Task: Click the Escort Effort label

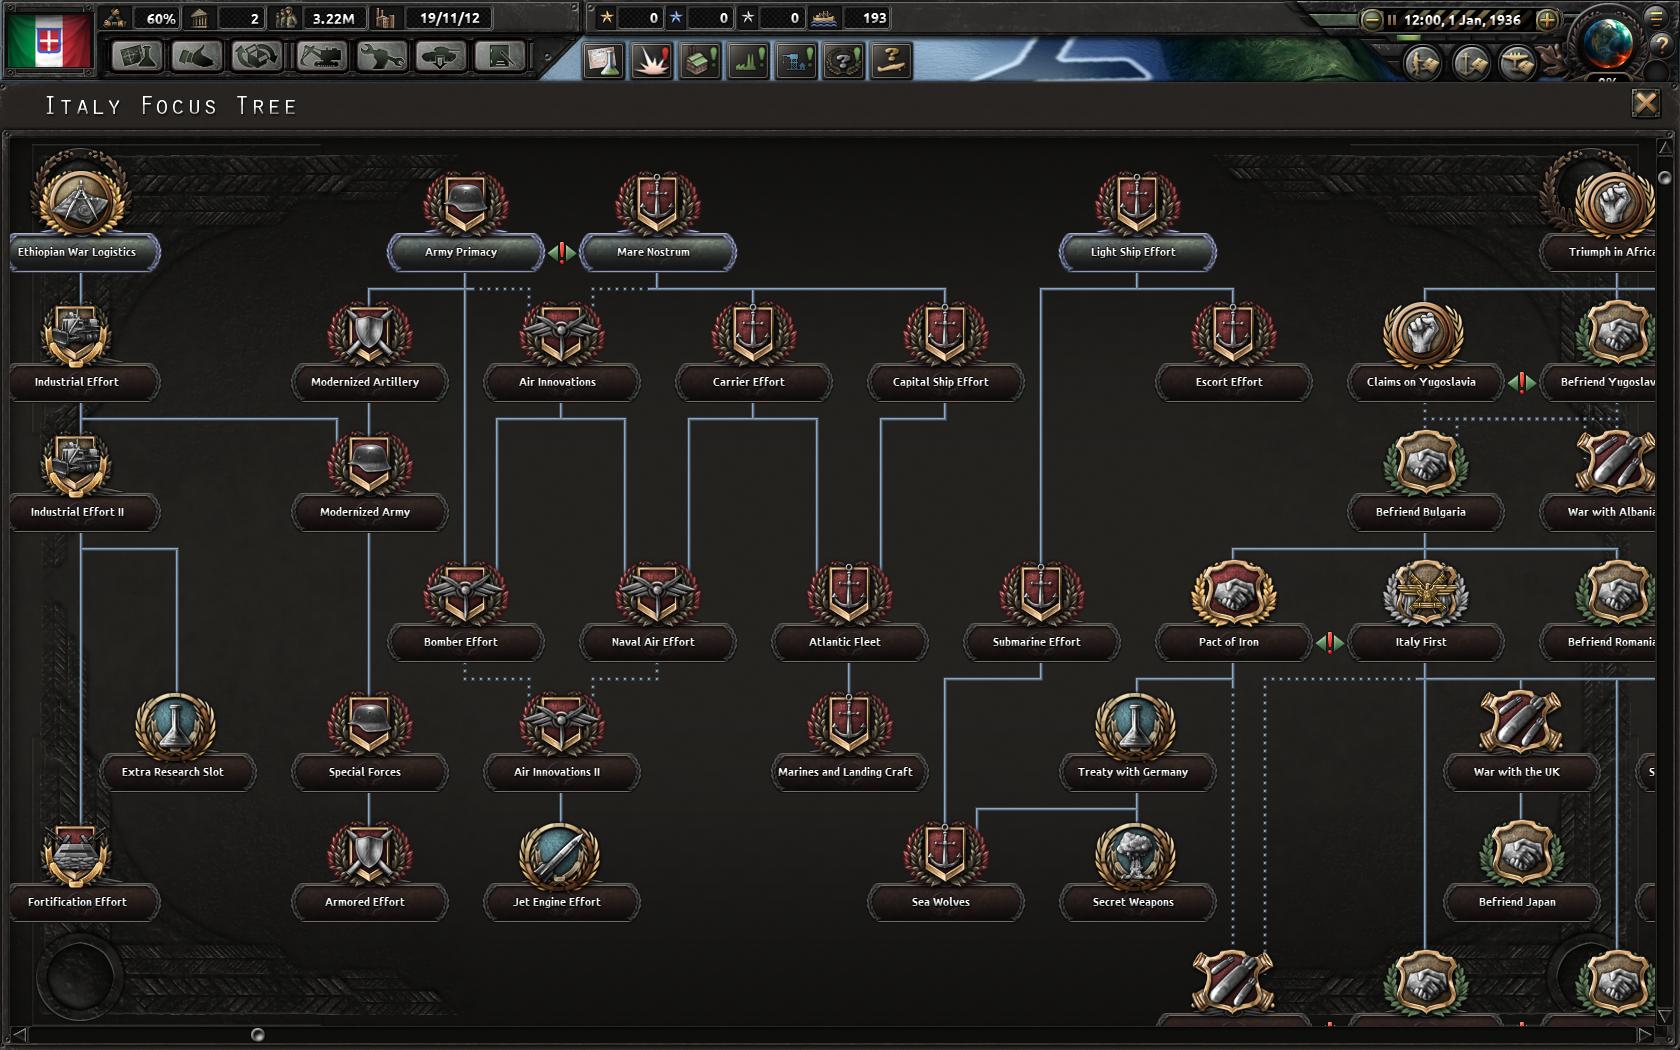Action: click(1229, 382)
